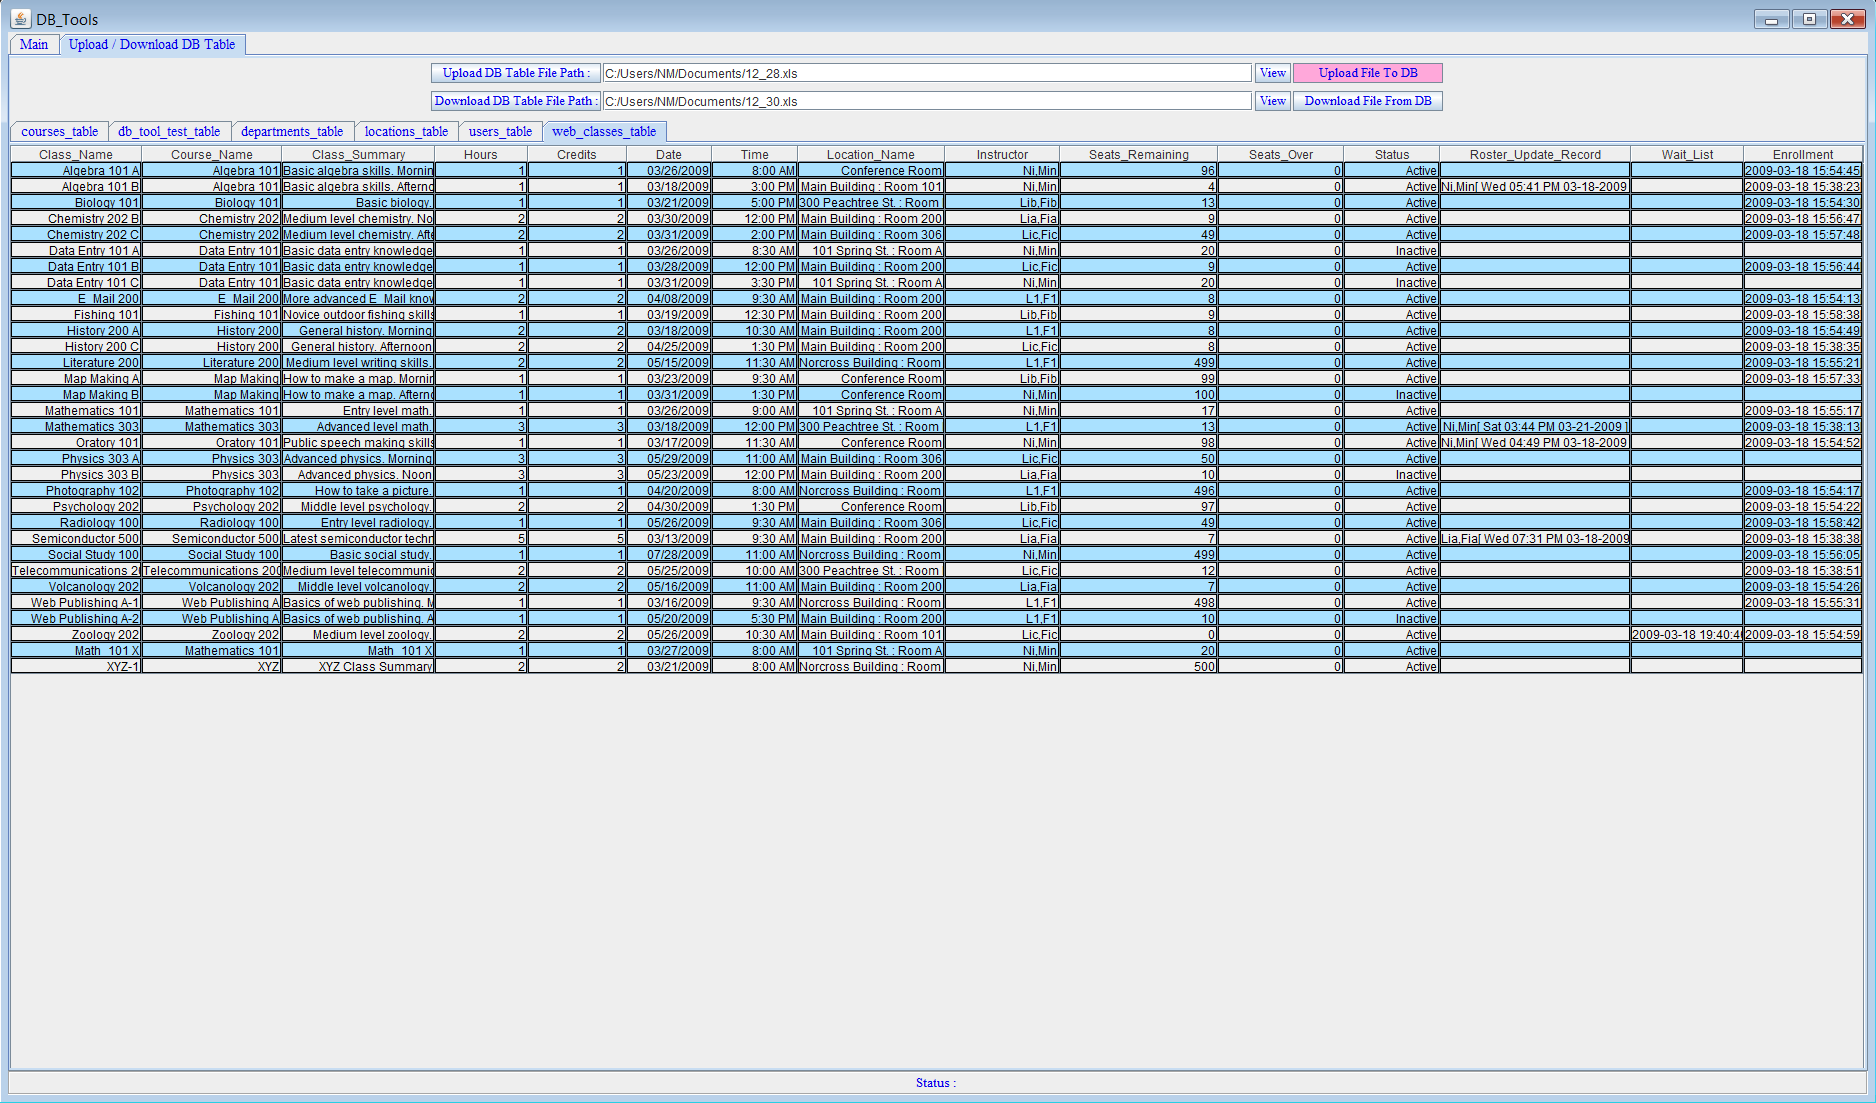Focus the upload path field with 12_28.xls
This screenshot has width=1876, height=1103.
pyautogui.click(x=926, y=73)
